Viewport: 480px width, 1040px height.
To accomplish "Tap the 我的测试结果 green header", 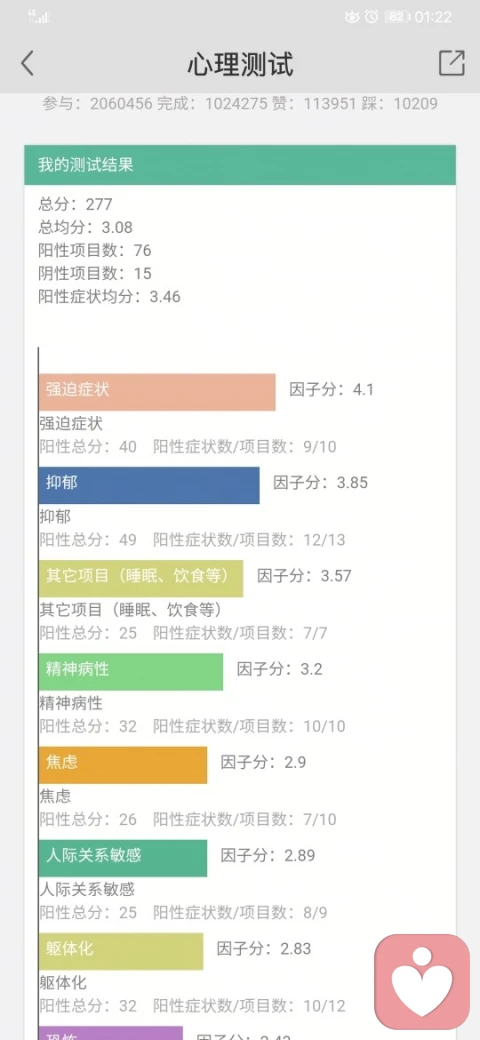I will pyautogui.click(x=240, y=164).
